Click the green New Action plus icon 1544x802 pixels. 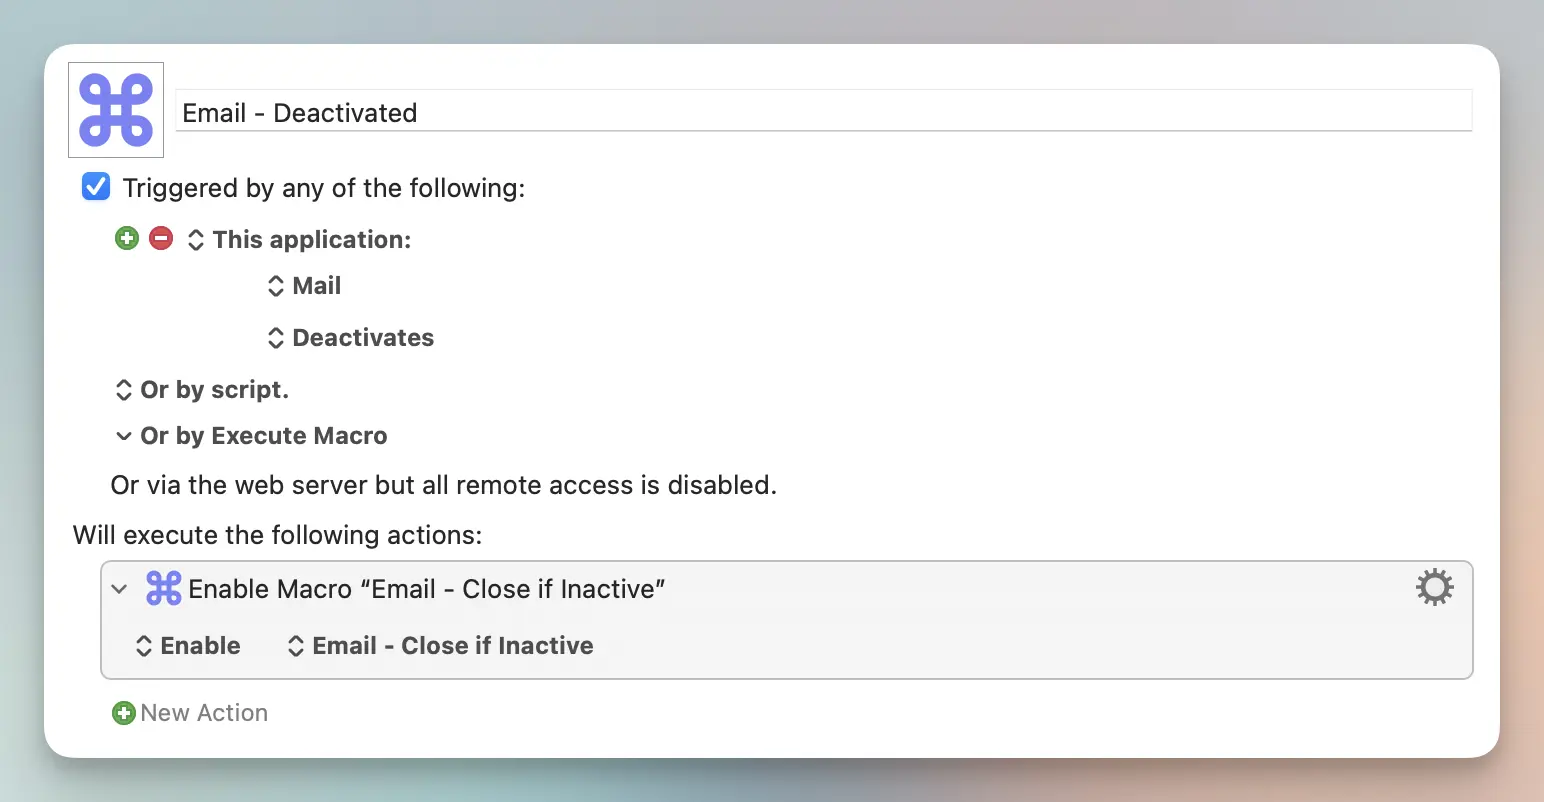click(x=124, y=713)
